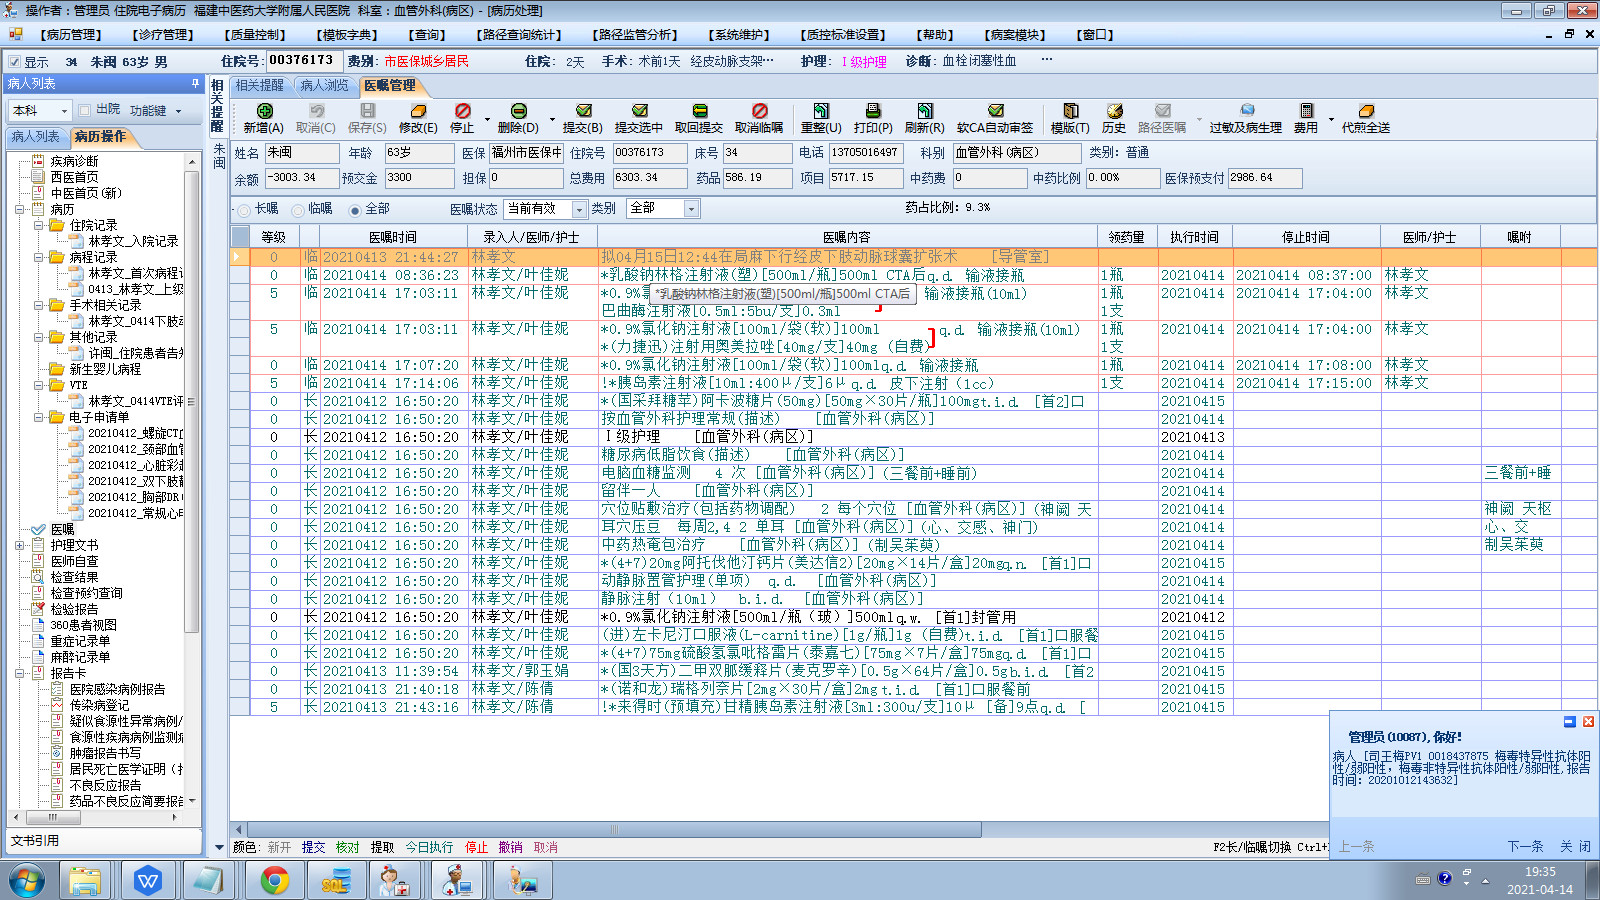The height and width of the screenshot is (900, 1600).
Task: Click the 删除(D) delete icon
Action: [518, 111]
